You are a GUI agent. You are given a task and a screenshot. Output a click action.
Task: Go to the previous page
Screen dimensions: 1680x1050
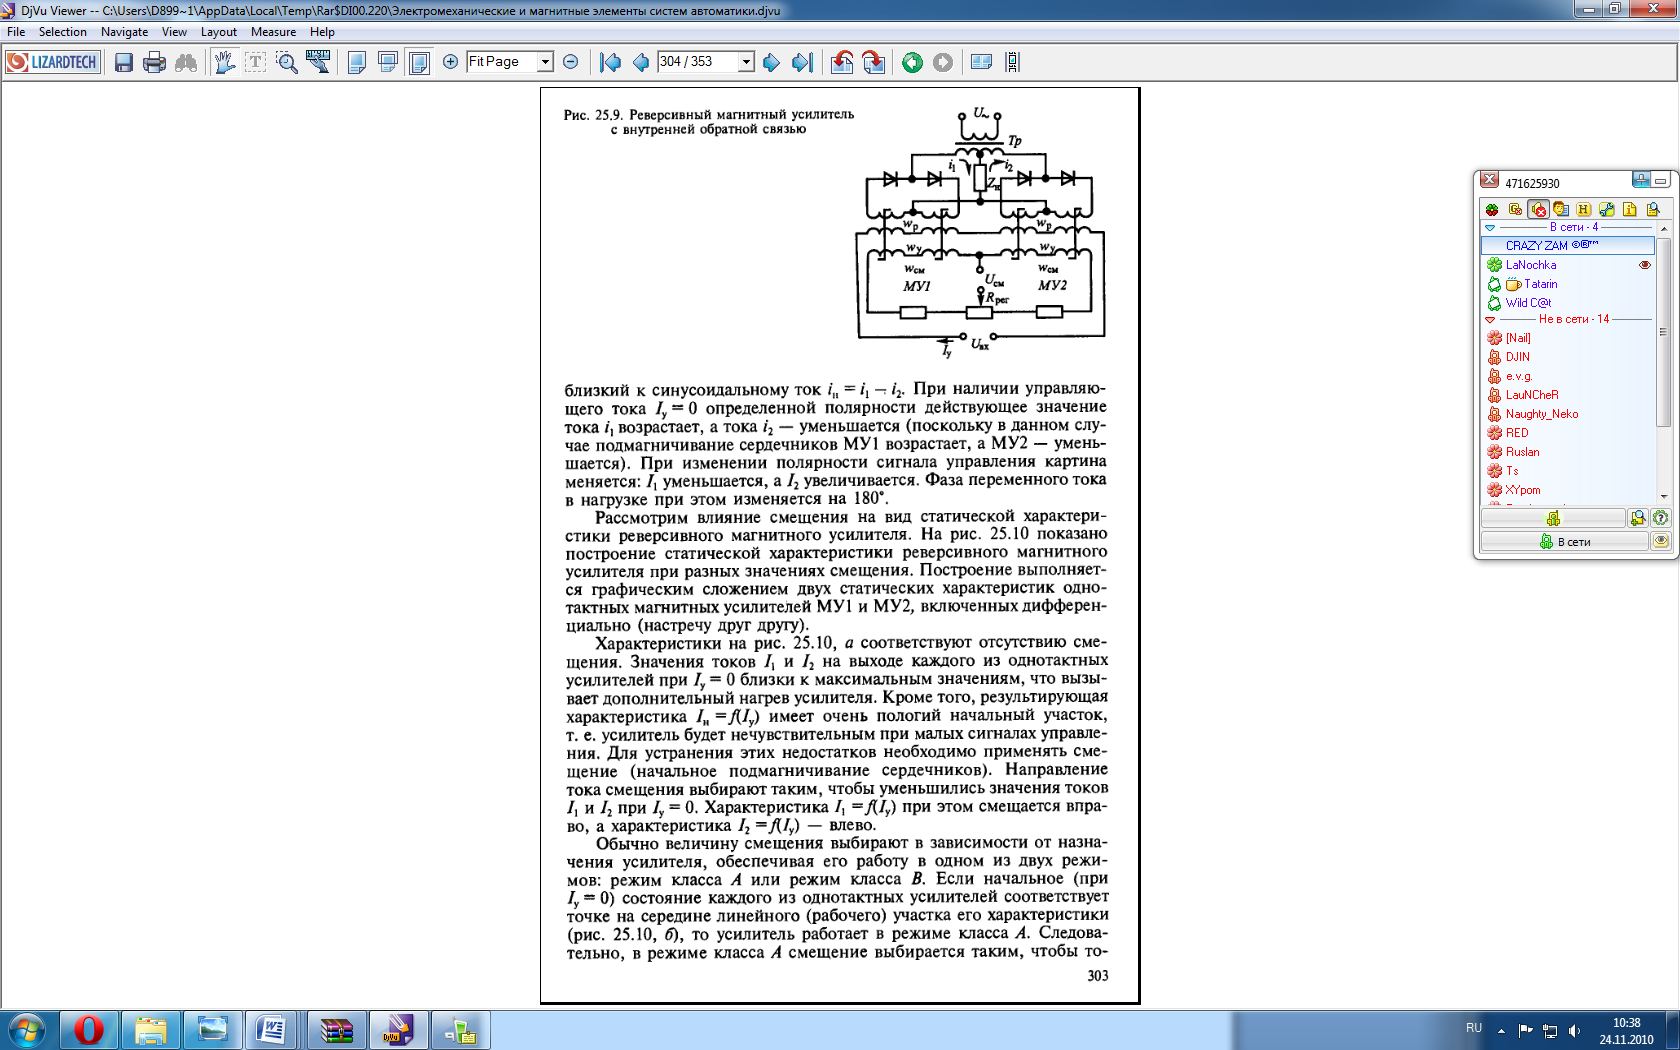point(641,62)
